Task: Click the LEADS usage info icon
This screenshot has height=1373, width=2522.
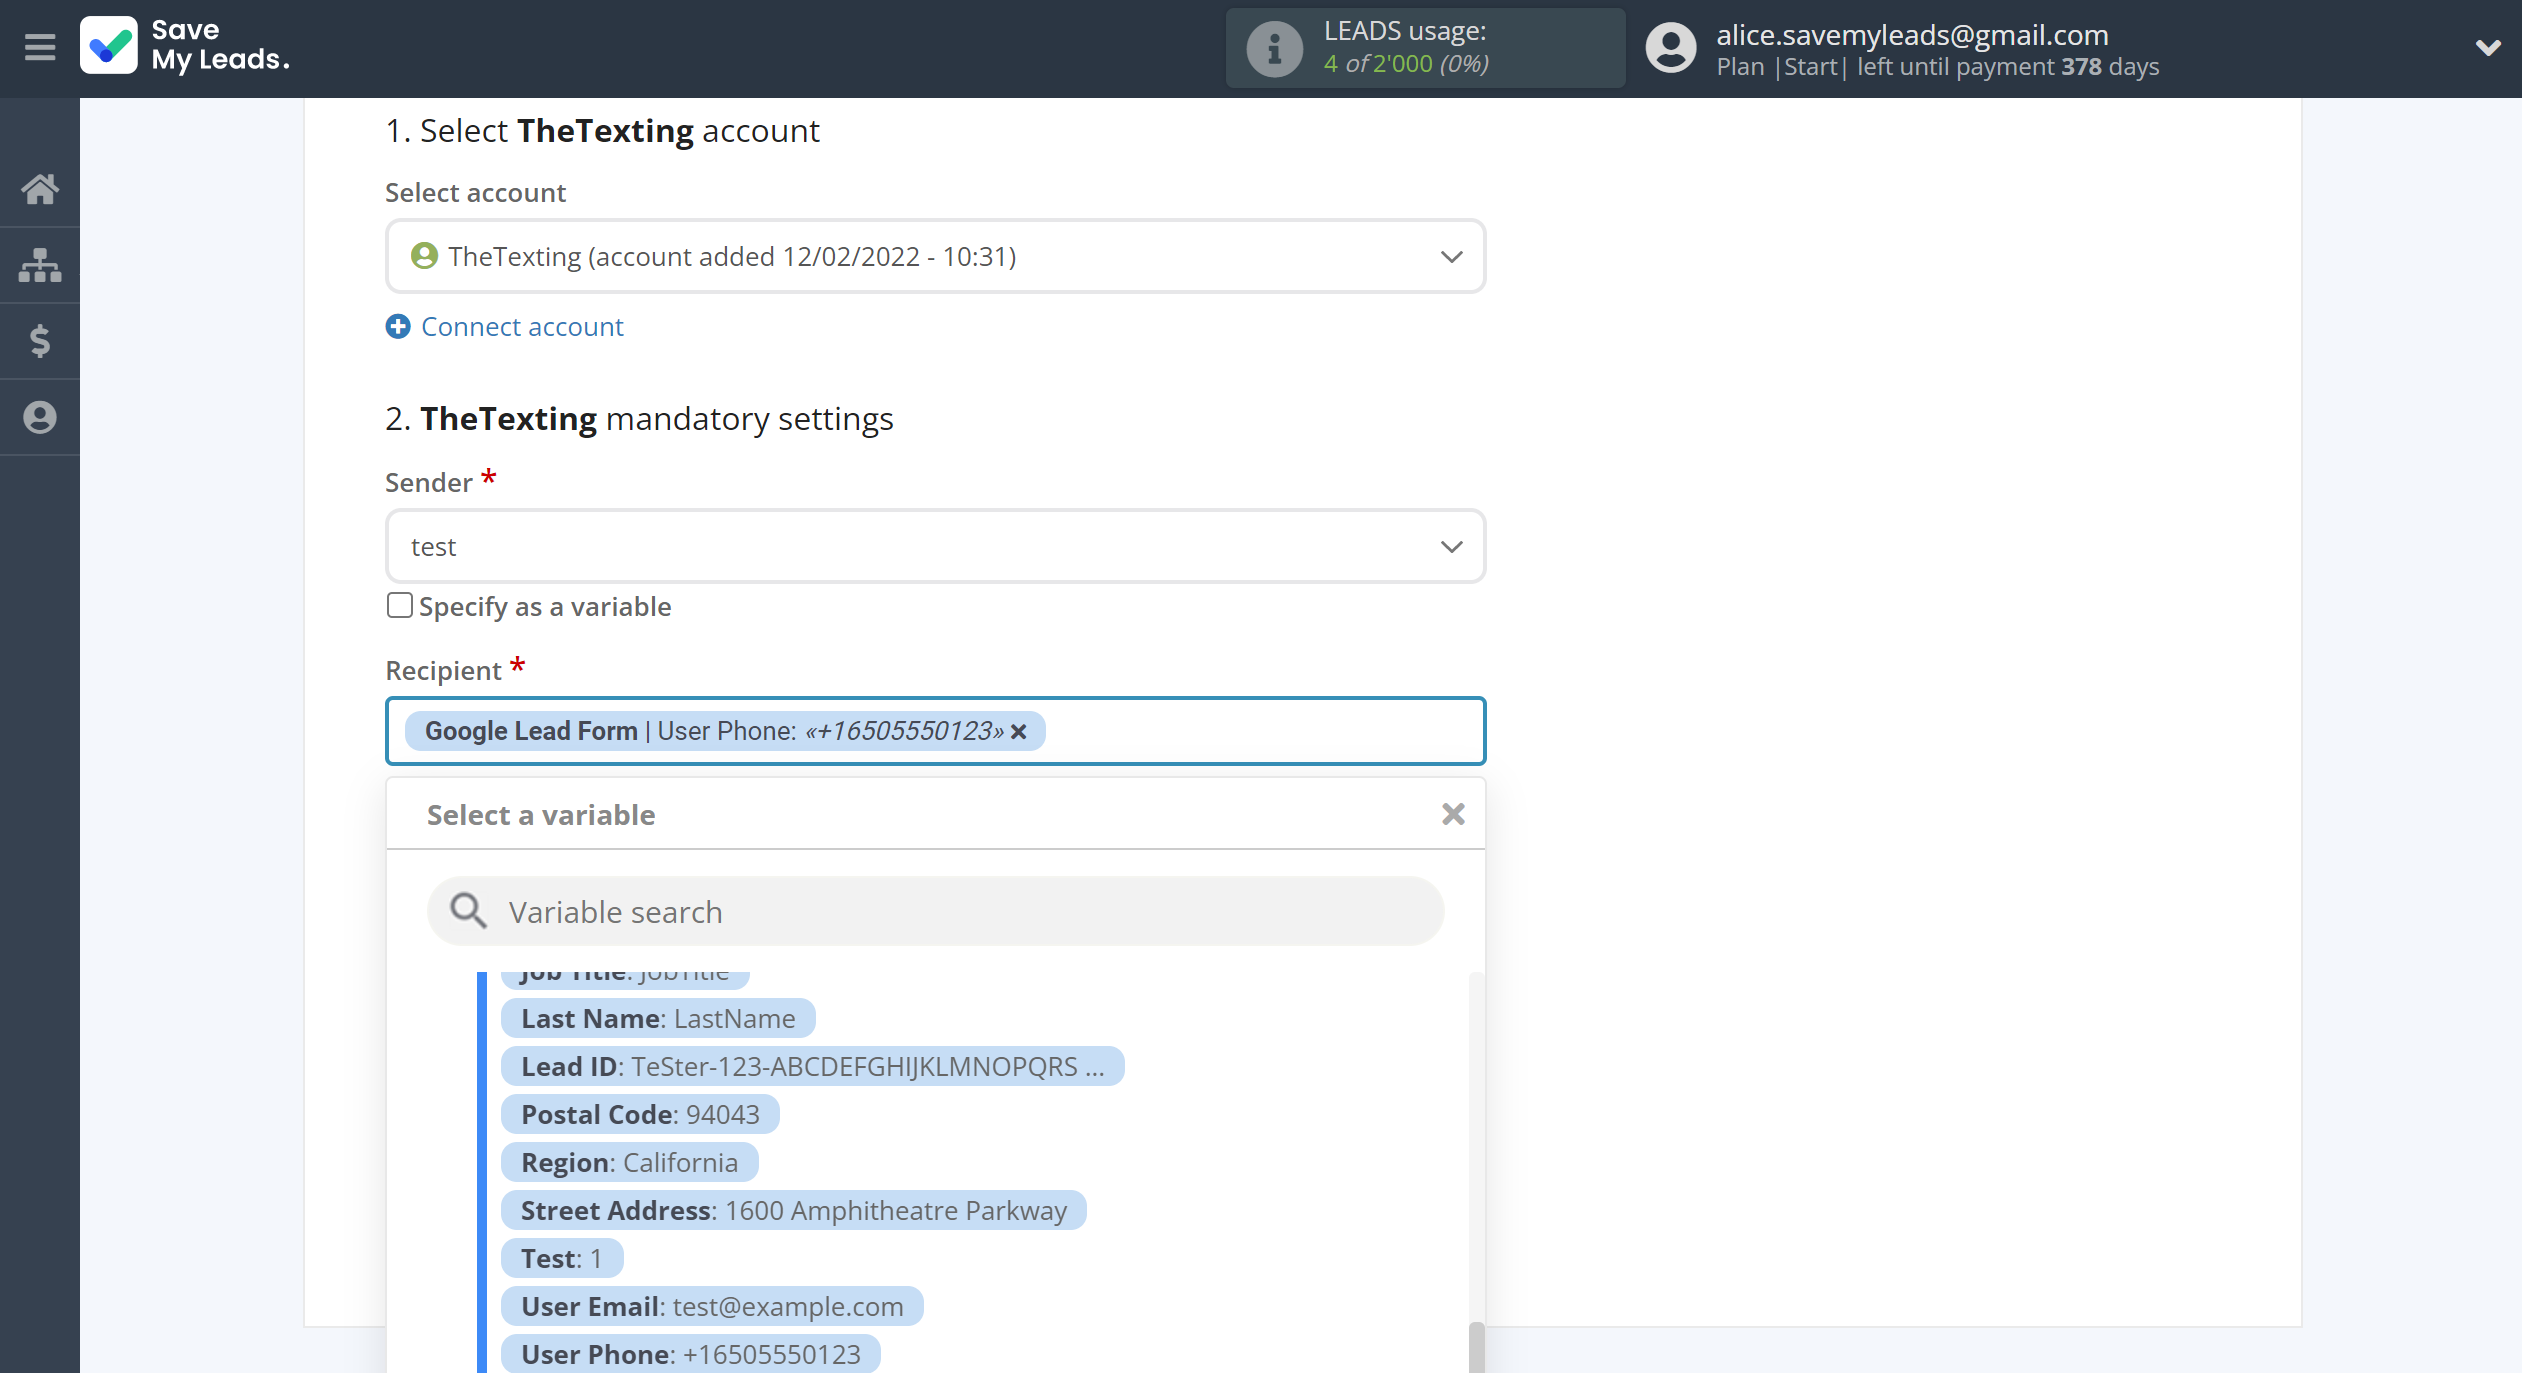Action: [1274, 48]
